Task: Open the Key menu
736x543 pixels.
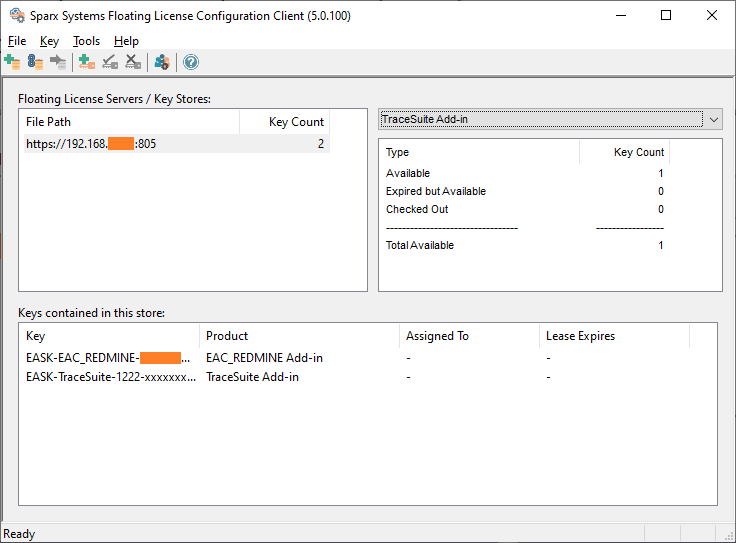Action: coord(49,41)
